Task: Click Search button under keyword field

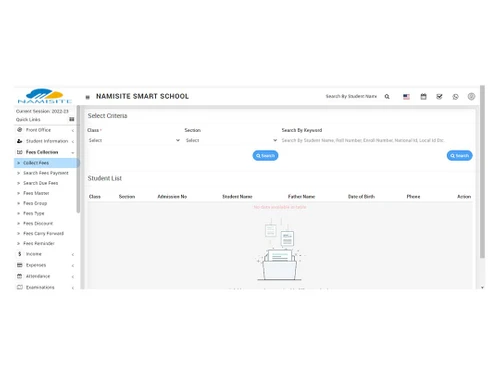Action: click(x=459, y=156)
